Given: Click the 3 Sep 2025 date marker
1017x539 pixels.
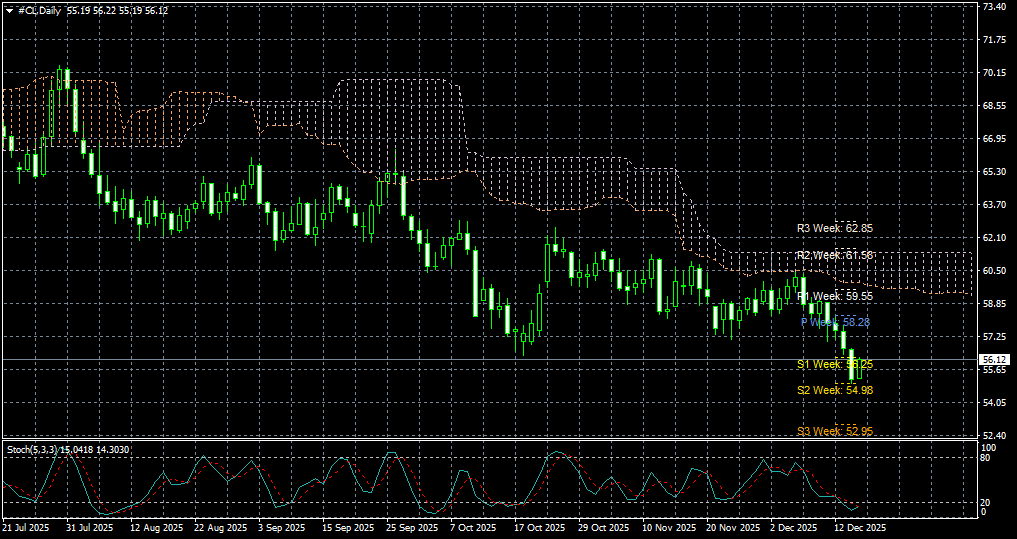Looking at the screenshot, I should point(281,527).
